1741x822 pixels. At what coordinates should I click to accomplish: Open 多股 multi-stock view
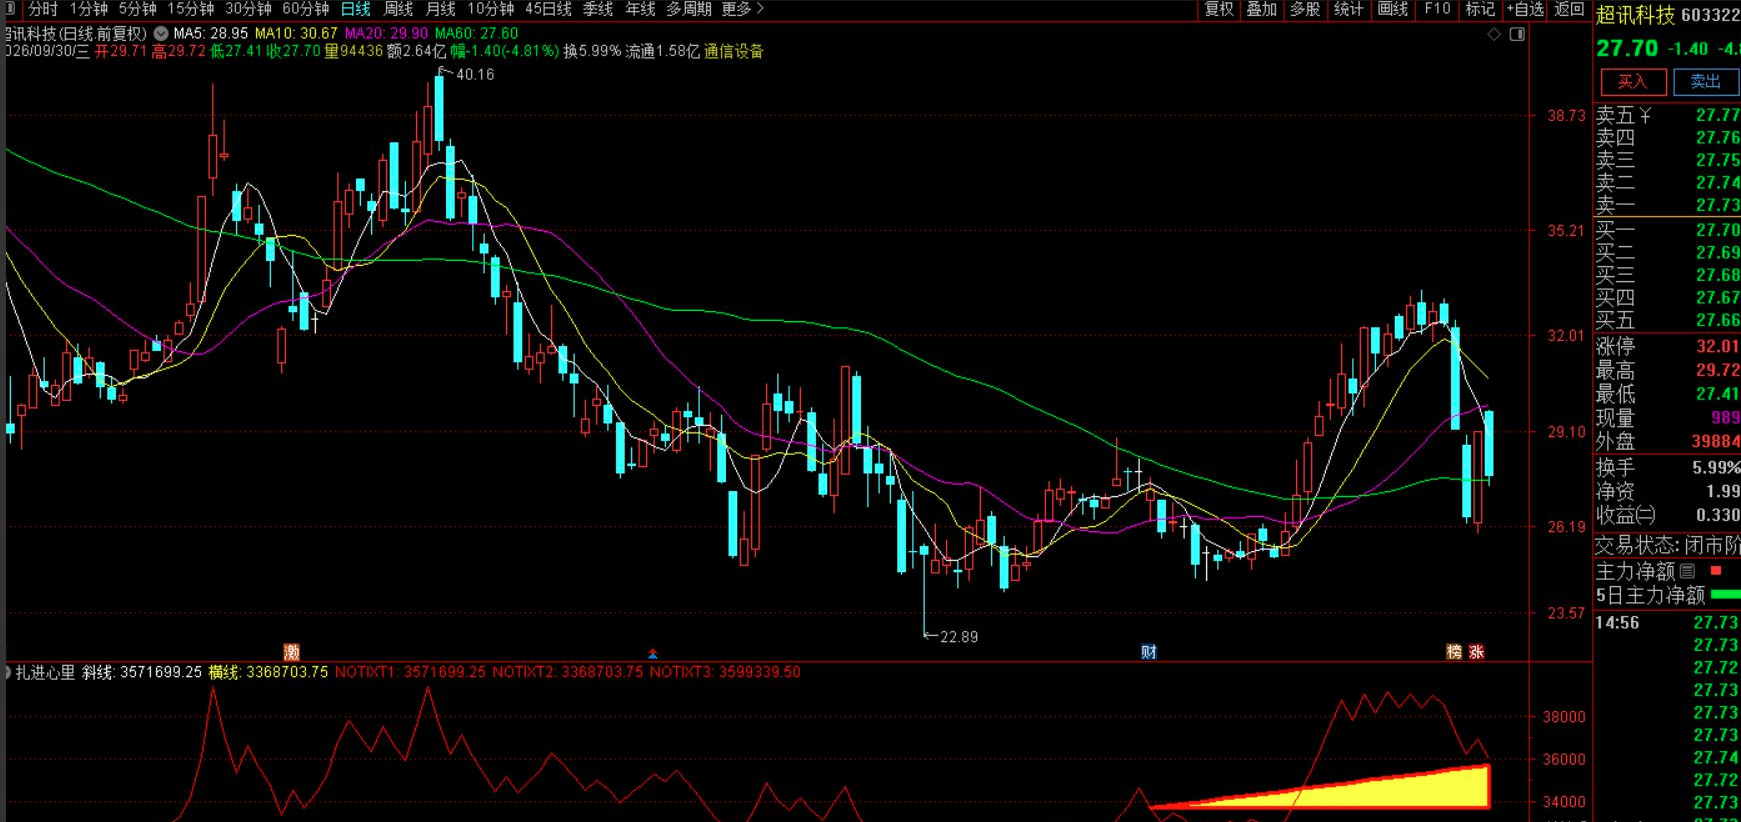point(1305,9)
